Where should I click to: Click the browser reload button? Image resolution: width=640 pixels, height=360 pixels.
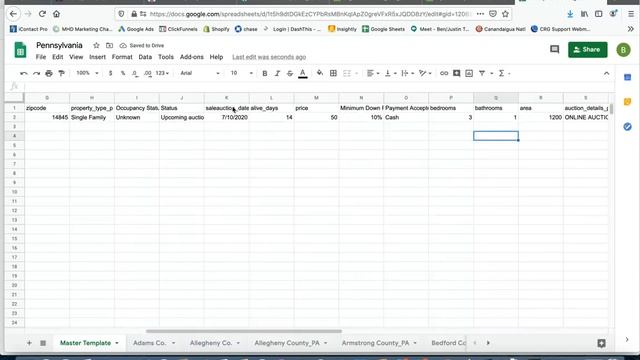coord(42,14)
